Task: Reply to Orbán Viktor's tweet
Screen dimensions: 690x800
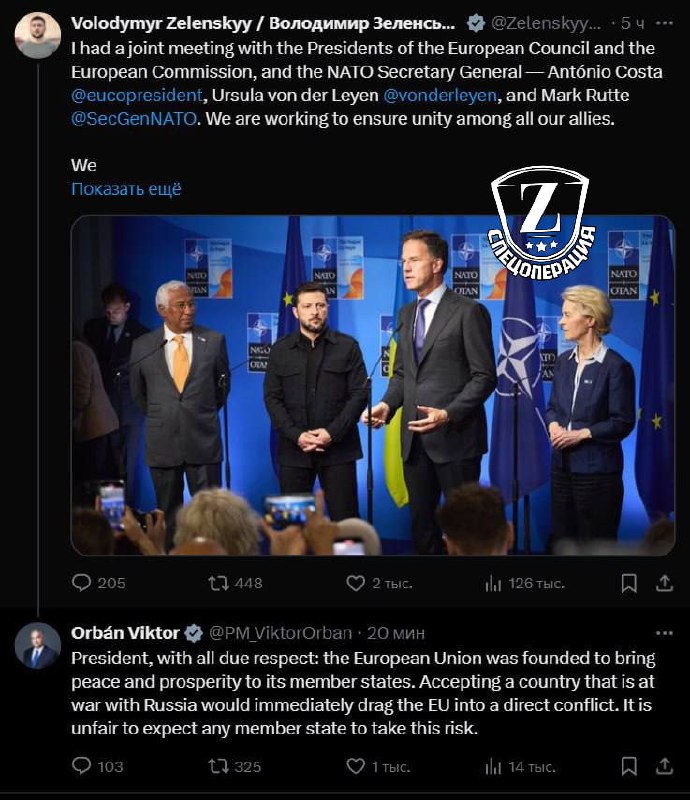Action: (x=83, y=766)
